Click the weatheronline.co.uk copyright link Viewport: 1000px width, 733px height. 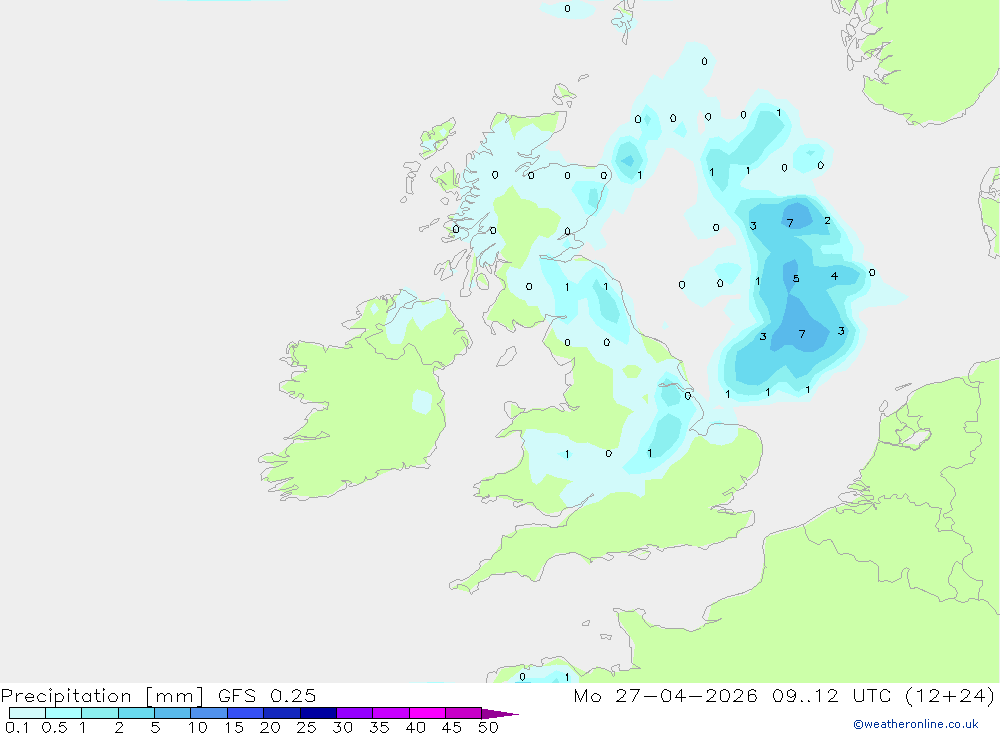pyautogui.click(x=916, y=723)
